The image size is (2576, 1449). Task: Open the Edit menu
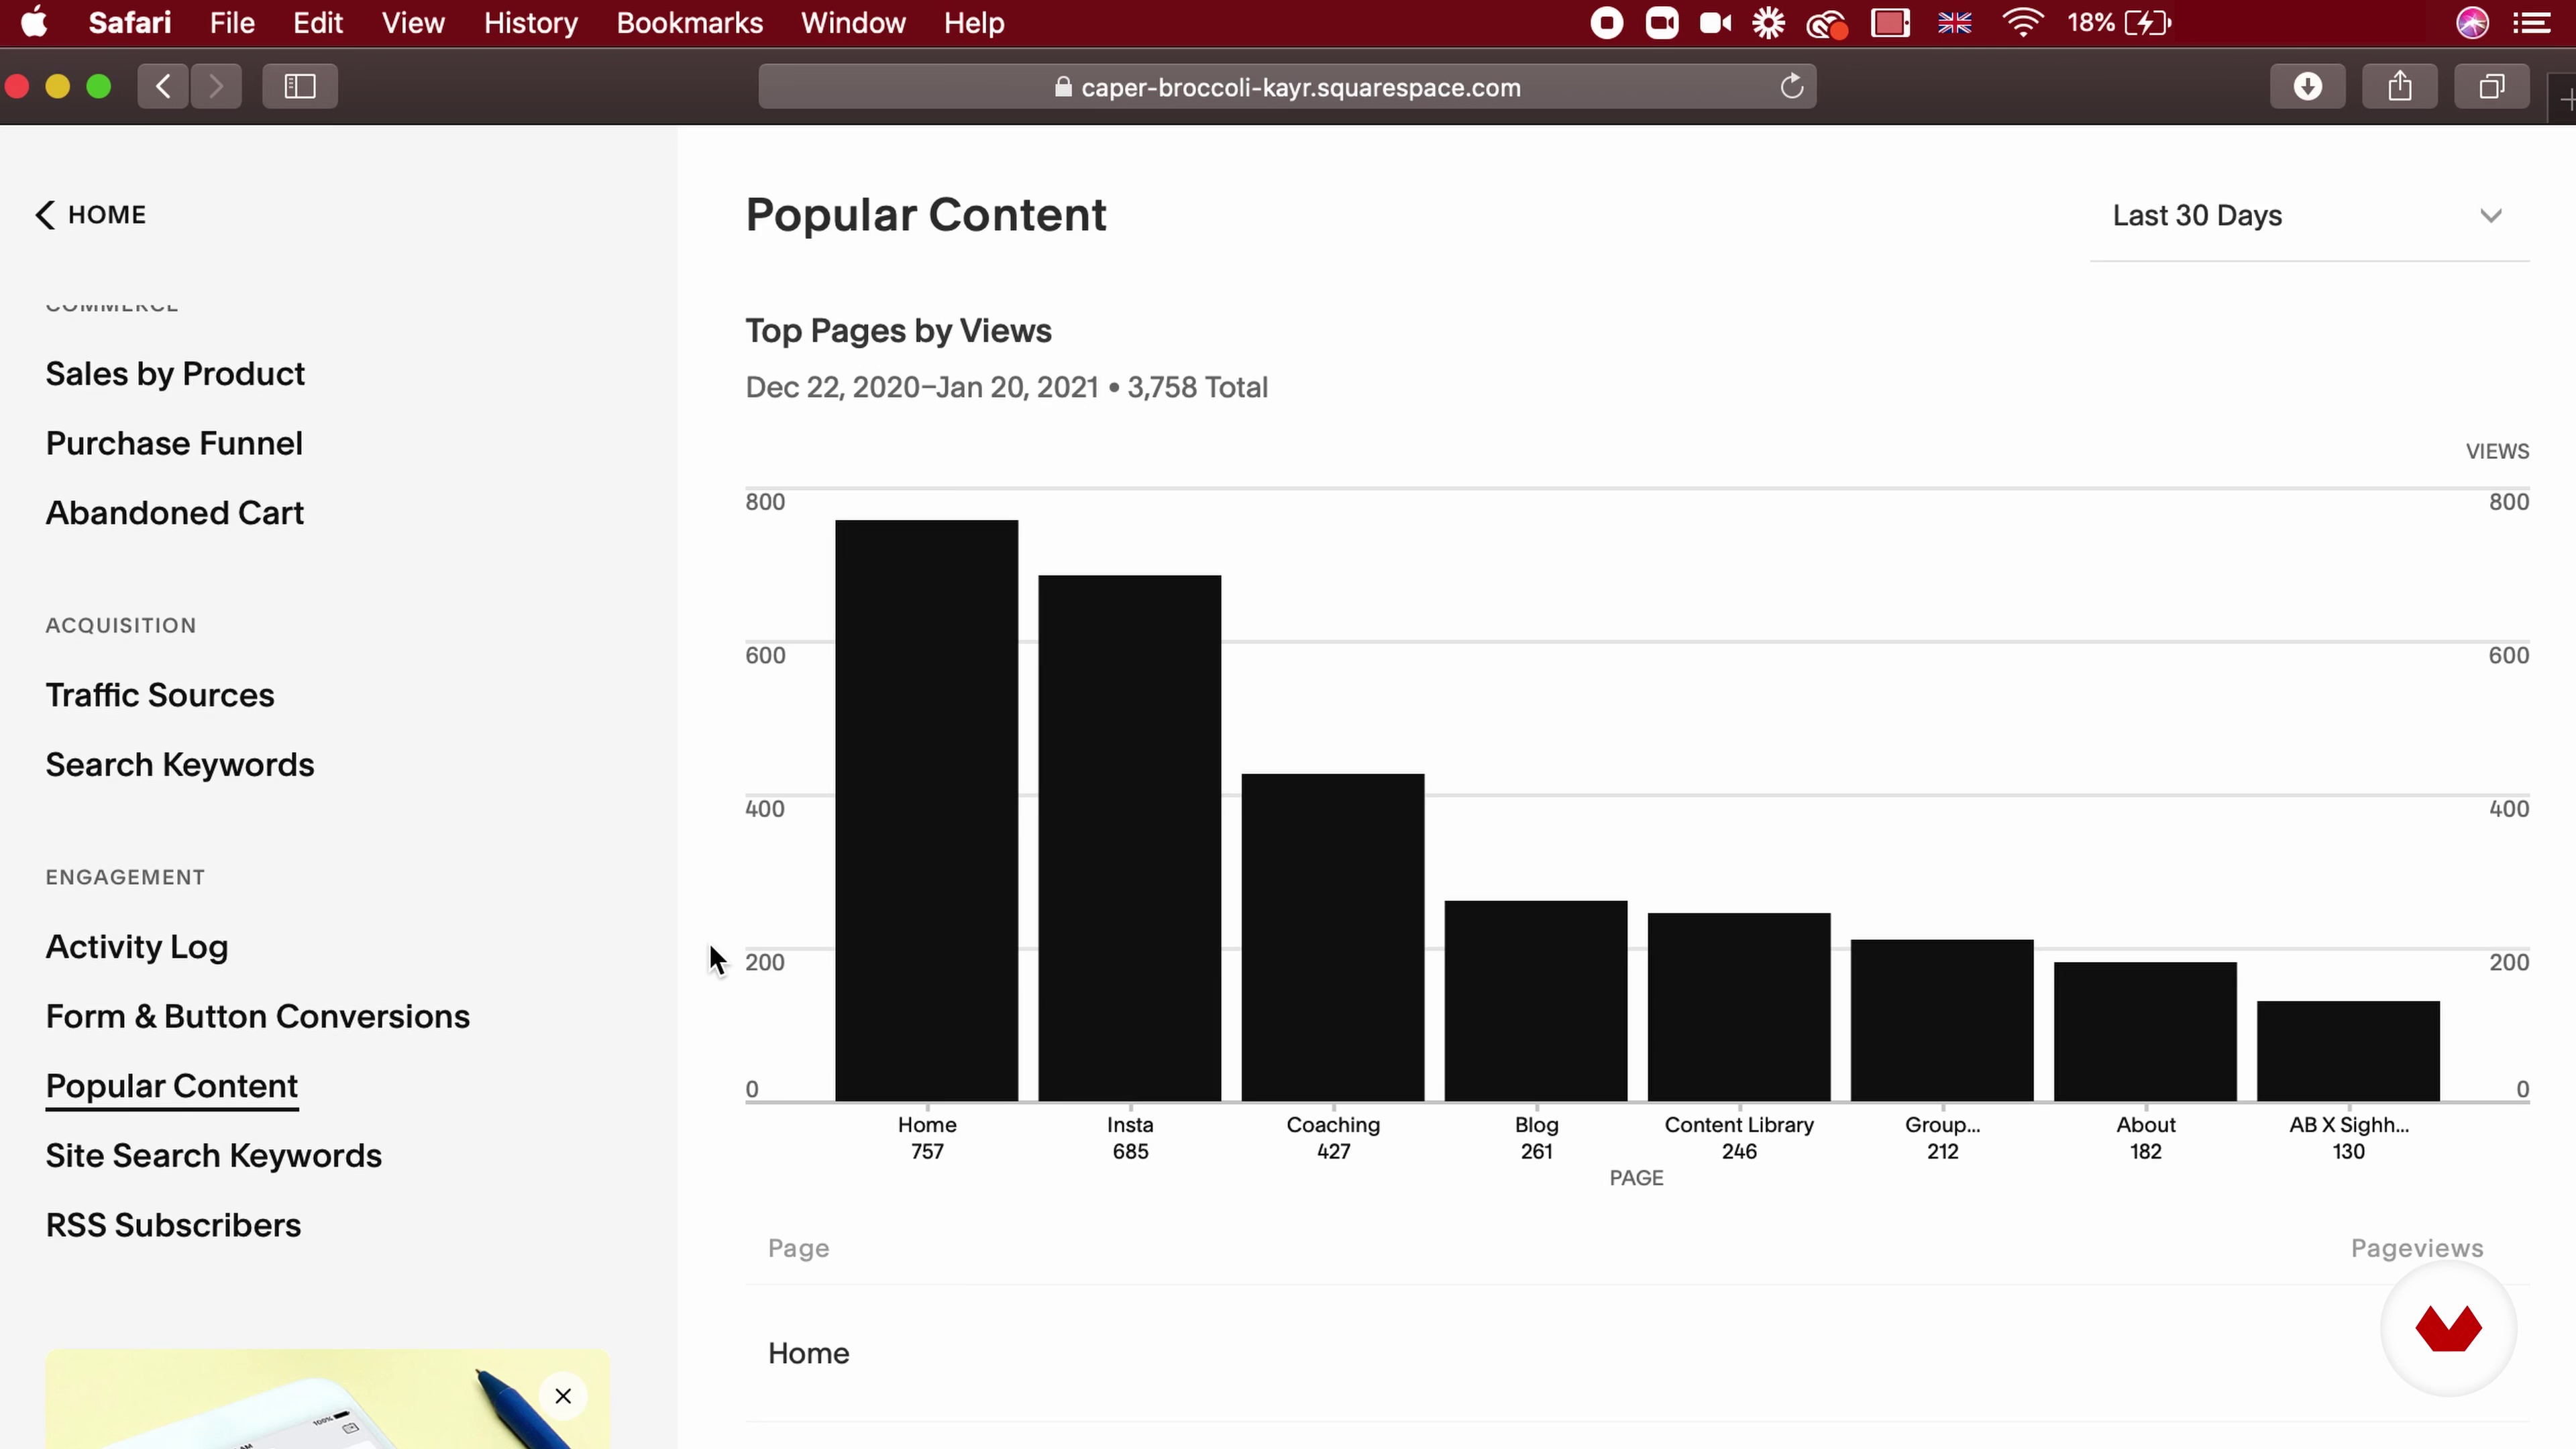click(x=318, y=22)
